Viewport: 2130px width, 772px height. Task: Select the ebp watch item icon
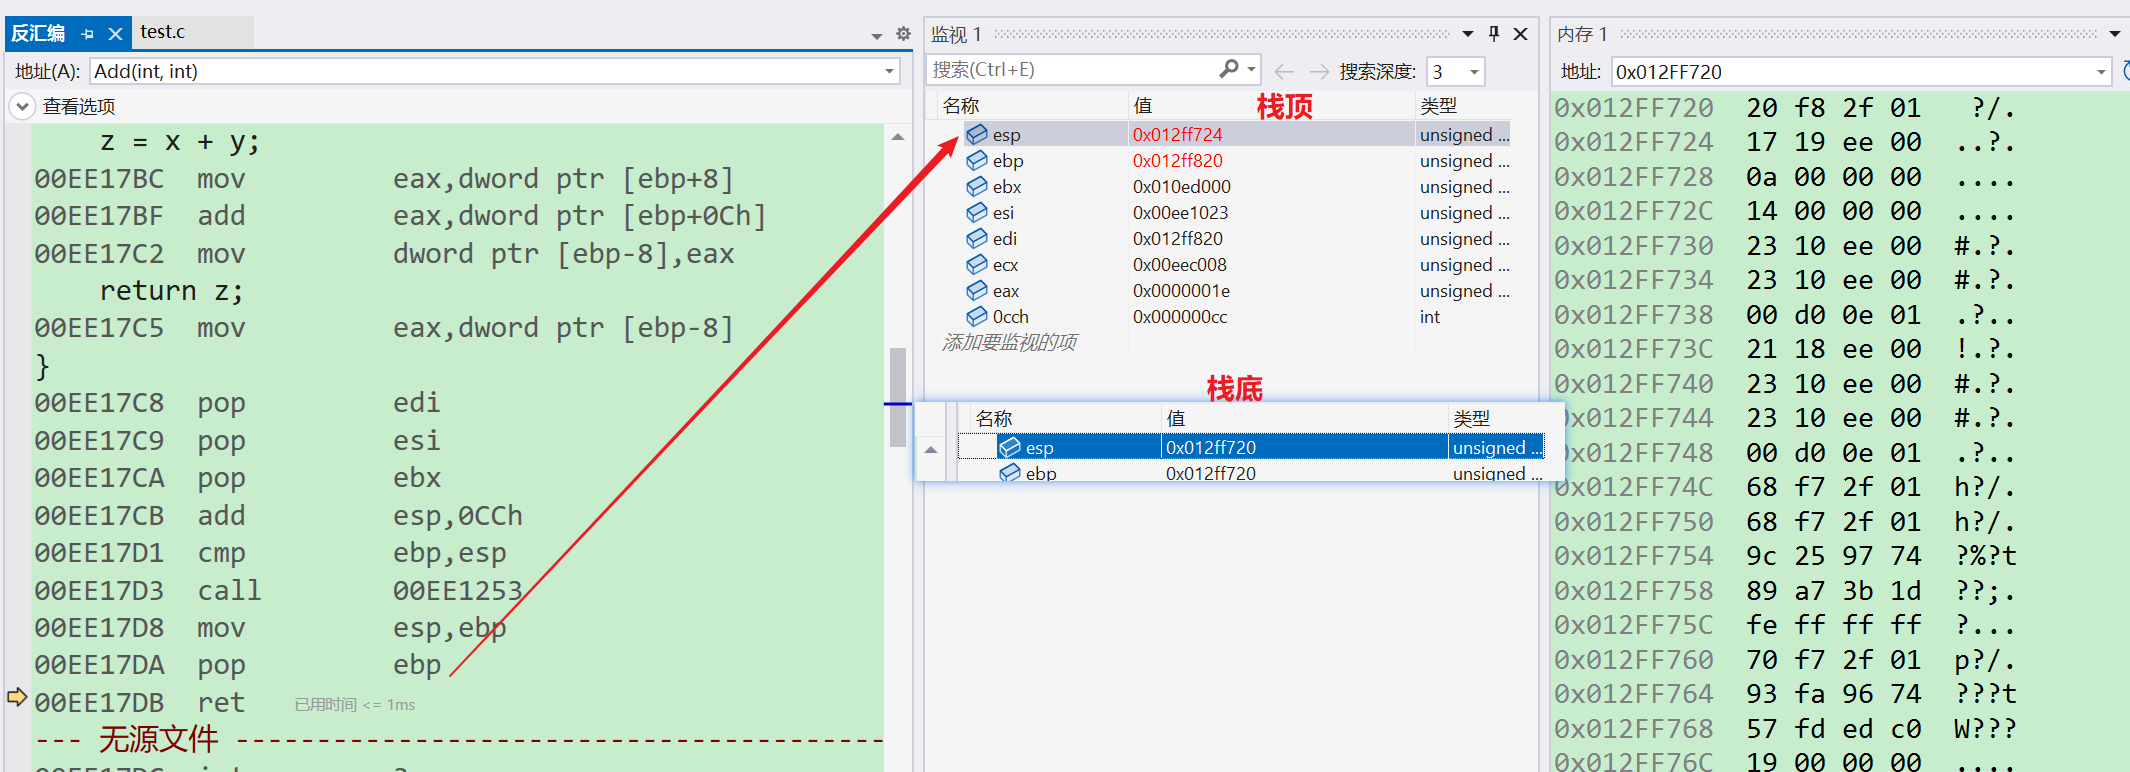pos(977,160)
